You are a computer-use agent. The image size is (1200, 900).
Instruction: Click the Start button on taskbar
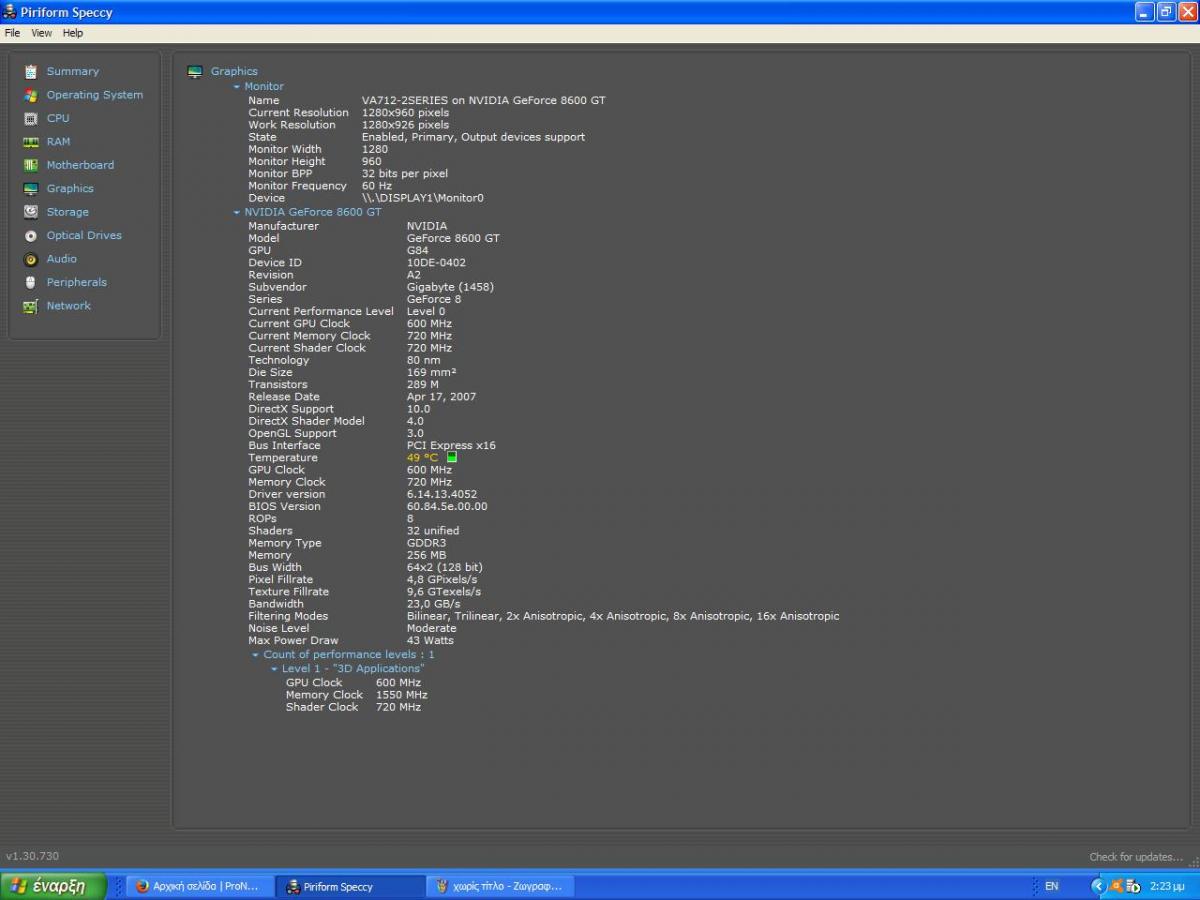click(x=53, y=886)
